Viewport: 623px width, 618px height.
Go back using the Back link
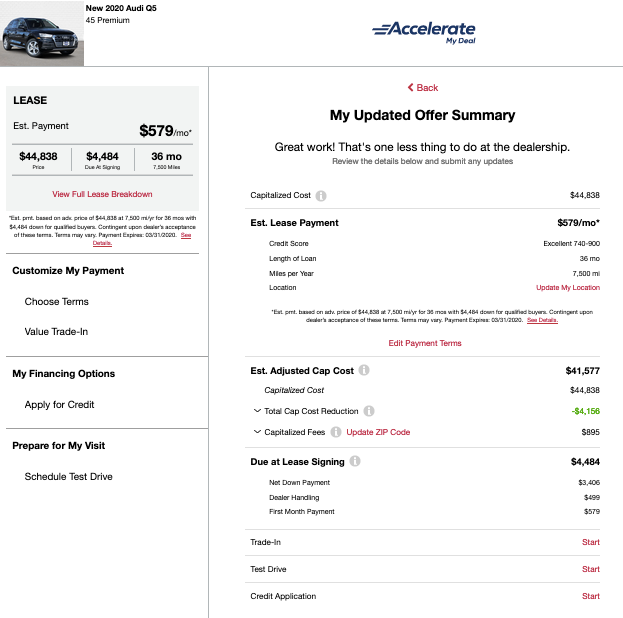422,88
